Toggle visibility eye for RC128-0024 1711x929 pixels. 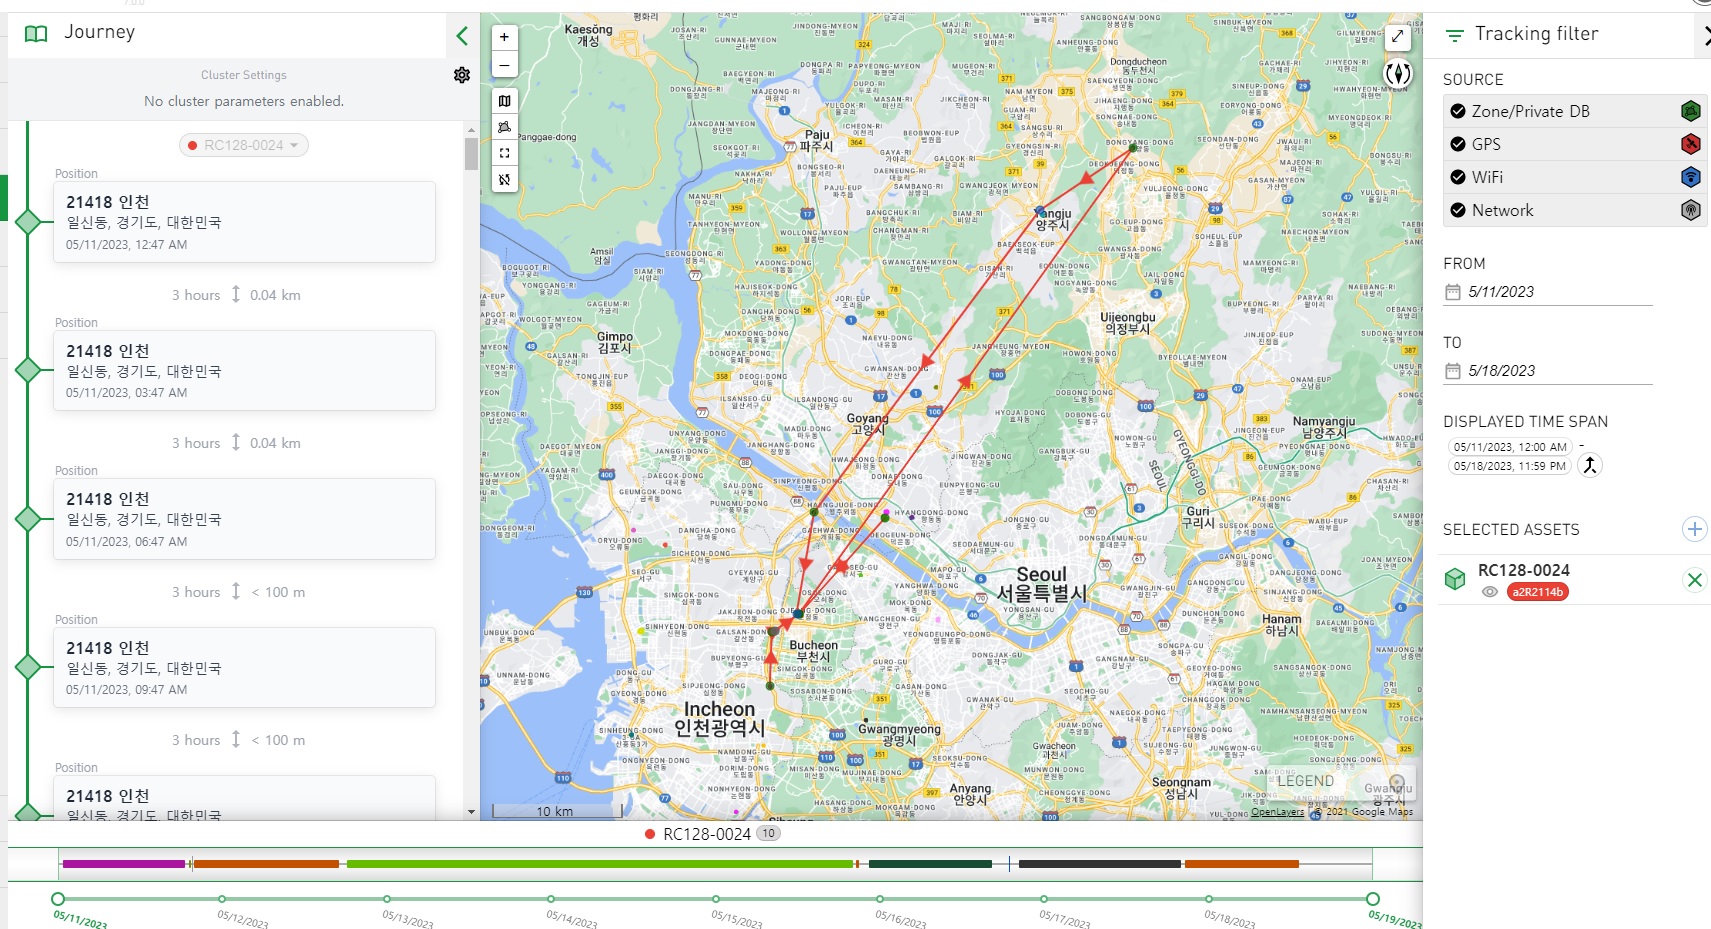click(x=1489, y=592)
